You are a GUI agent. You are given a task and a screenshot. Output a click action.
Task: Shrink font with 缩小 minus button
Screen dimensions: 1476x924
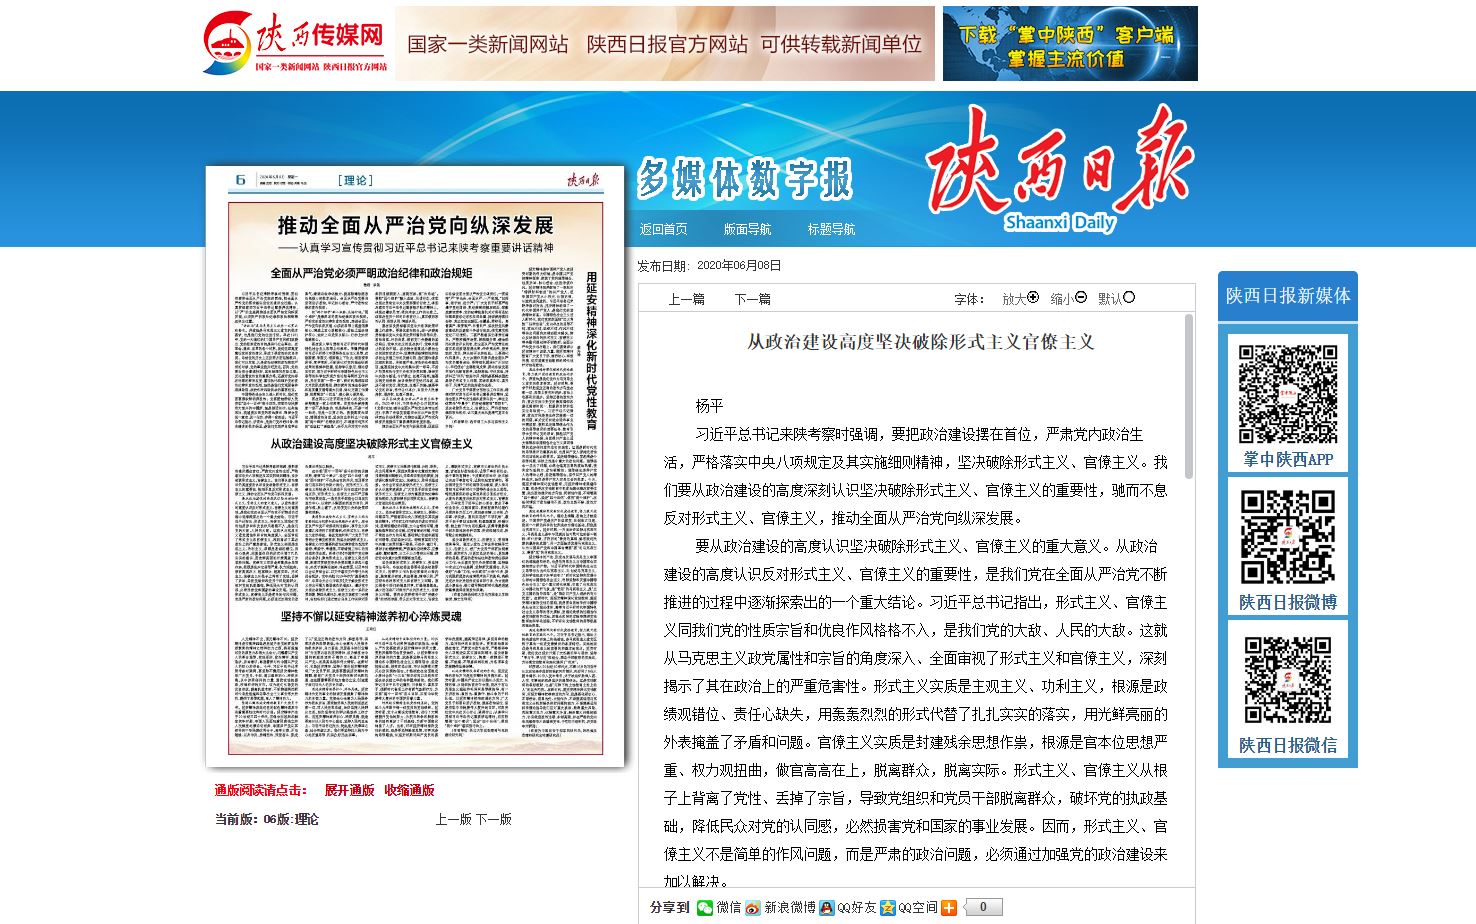[x=1081, y=298]
